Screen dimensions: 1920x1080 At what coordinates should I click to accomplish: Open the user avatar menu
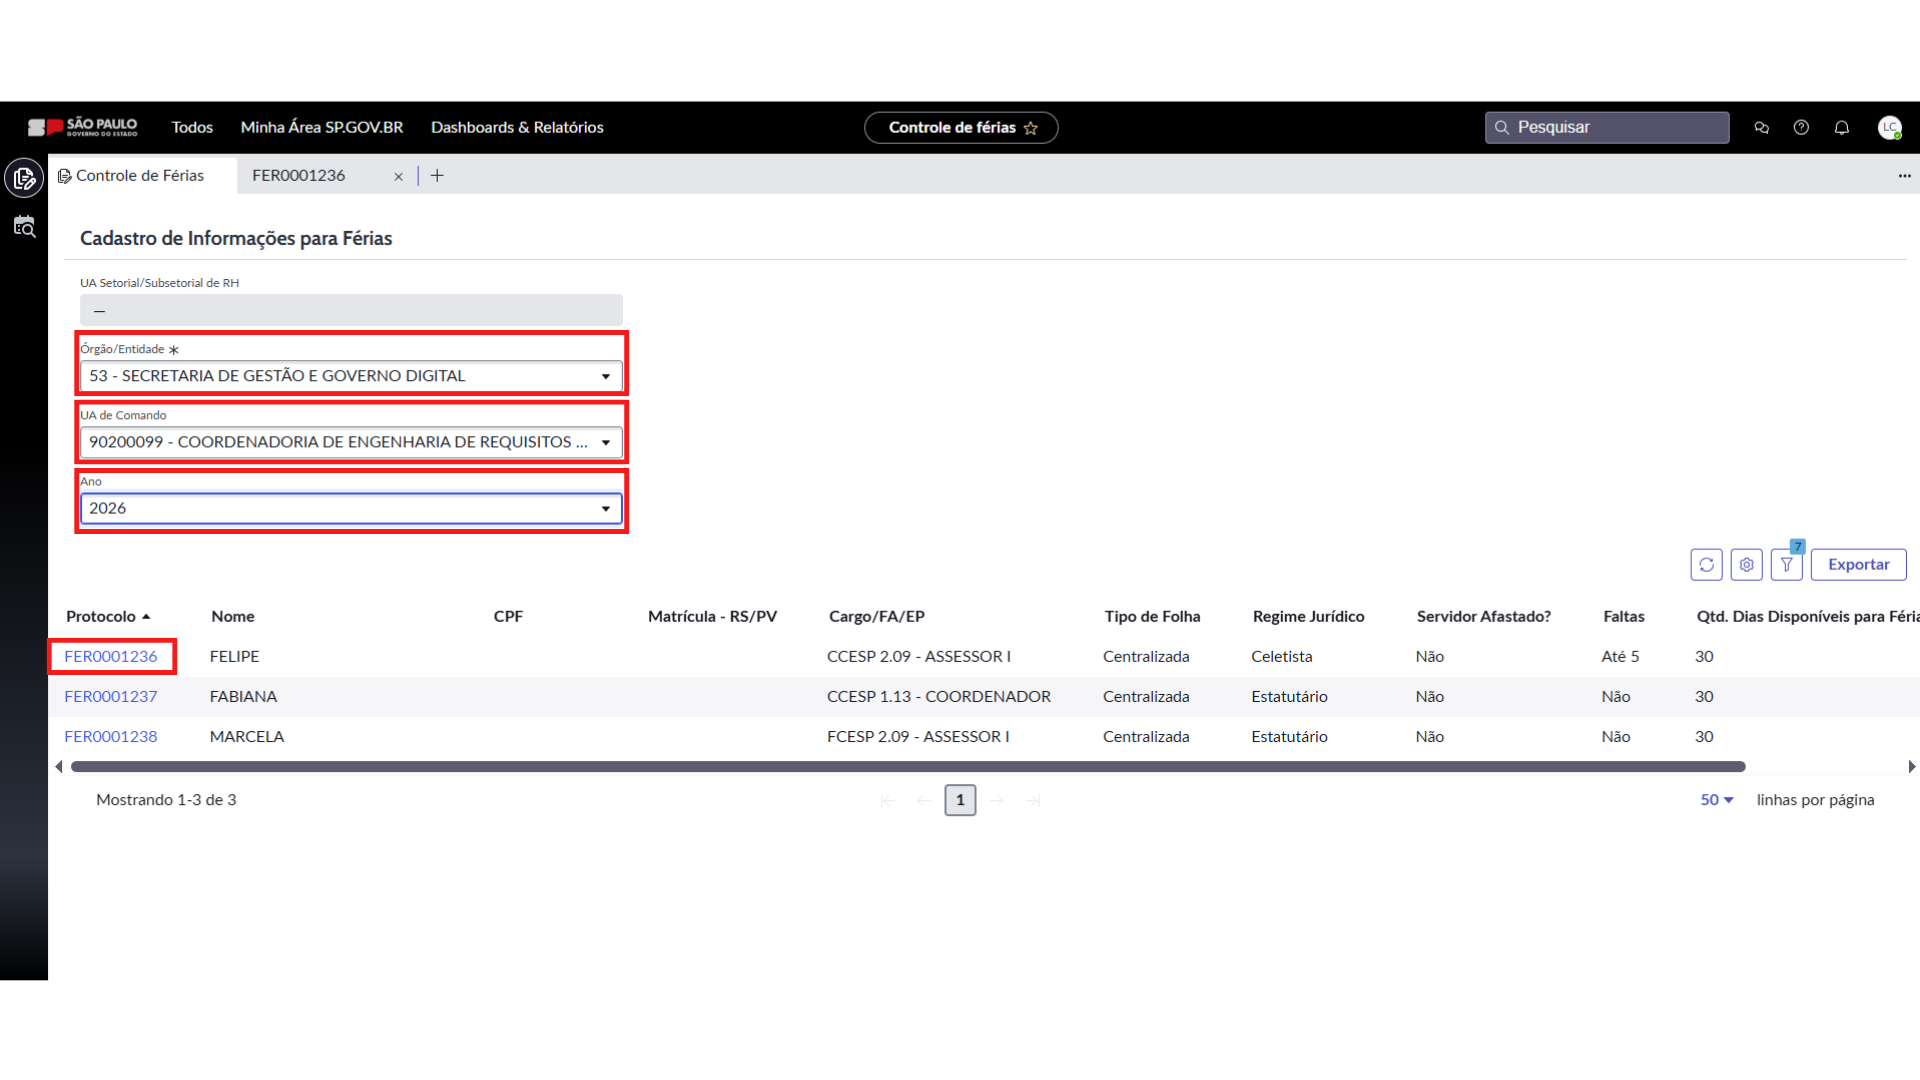tap(1889, 128)
